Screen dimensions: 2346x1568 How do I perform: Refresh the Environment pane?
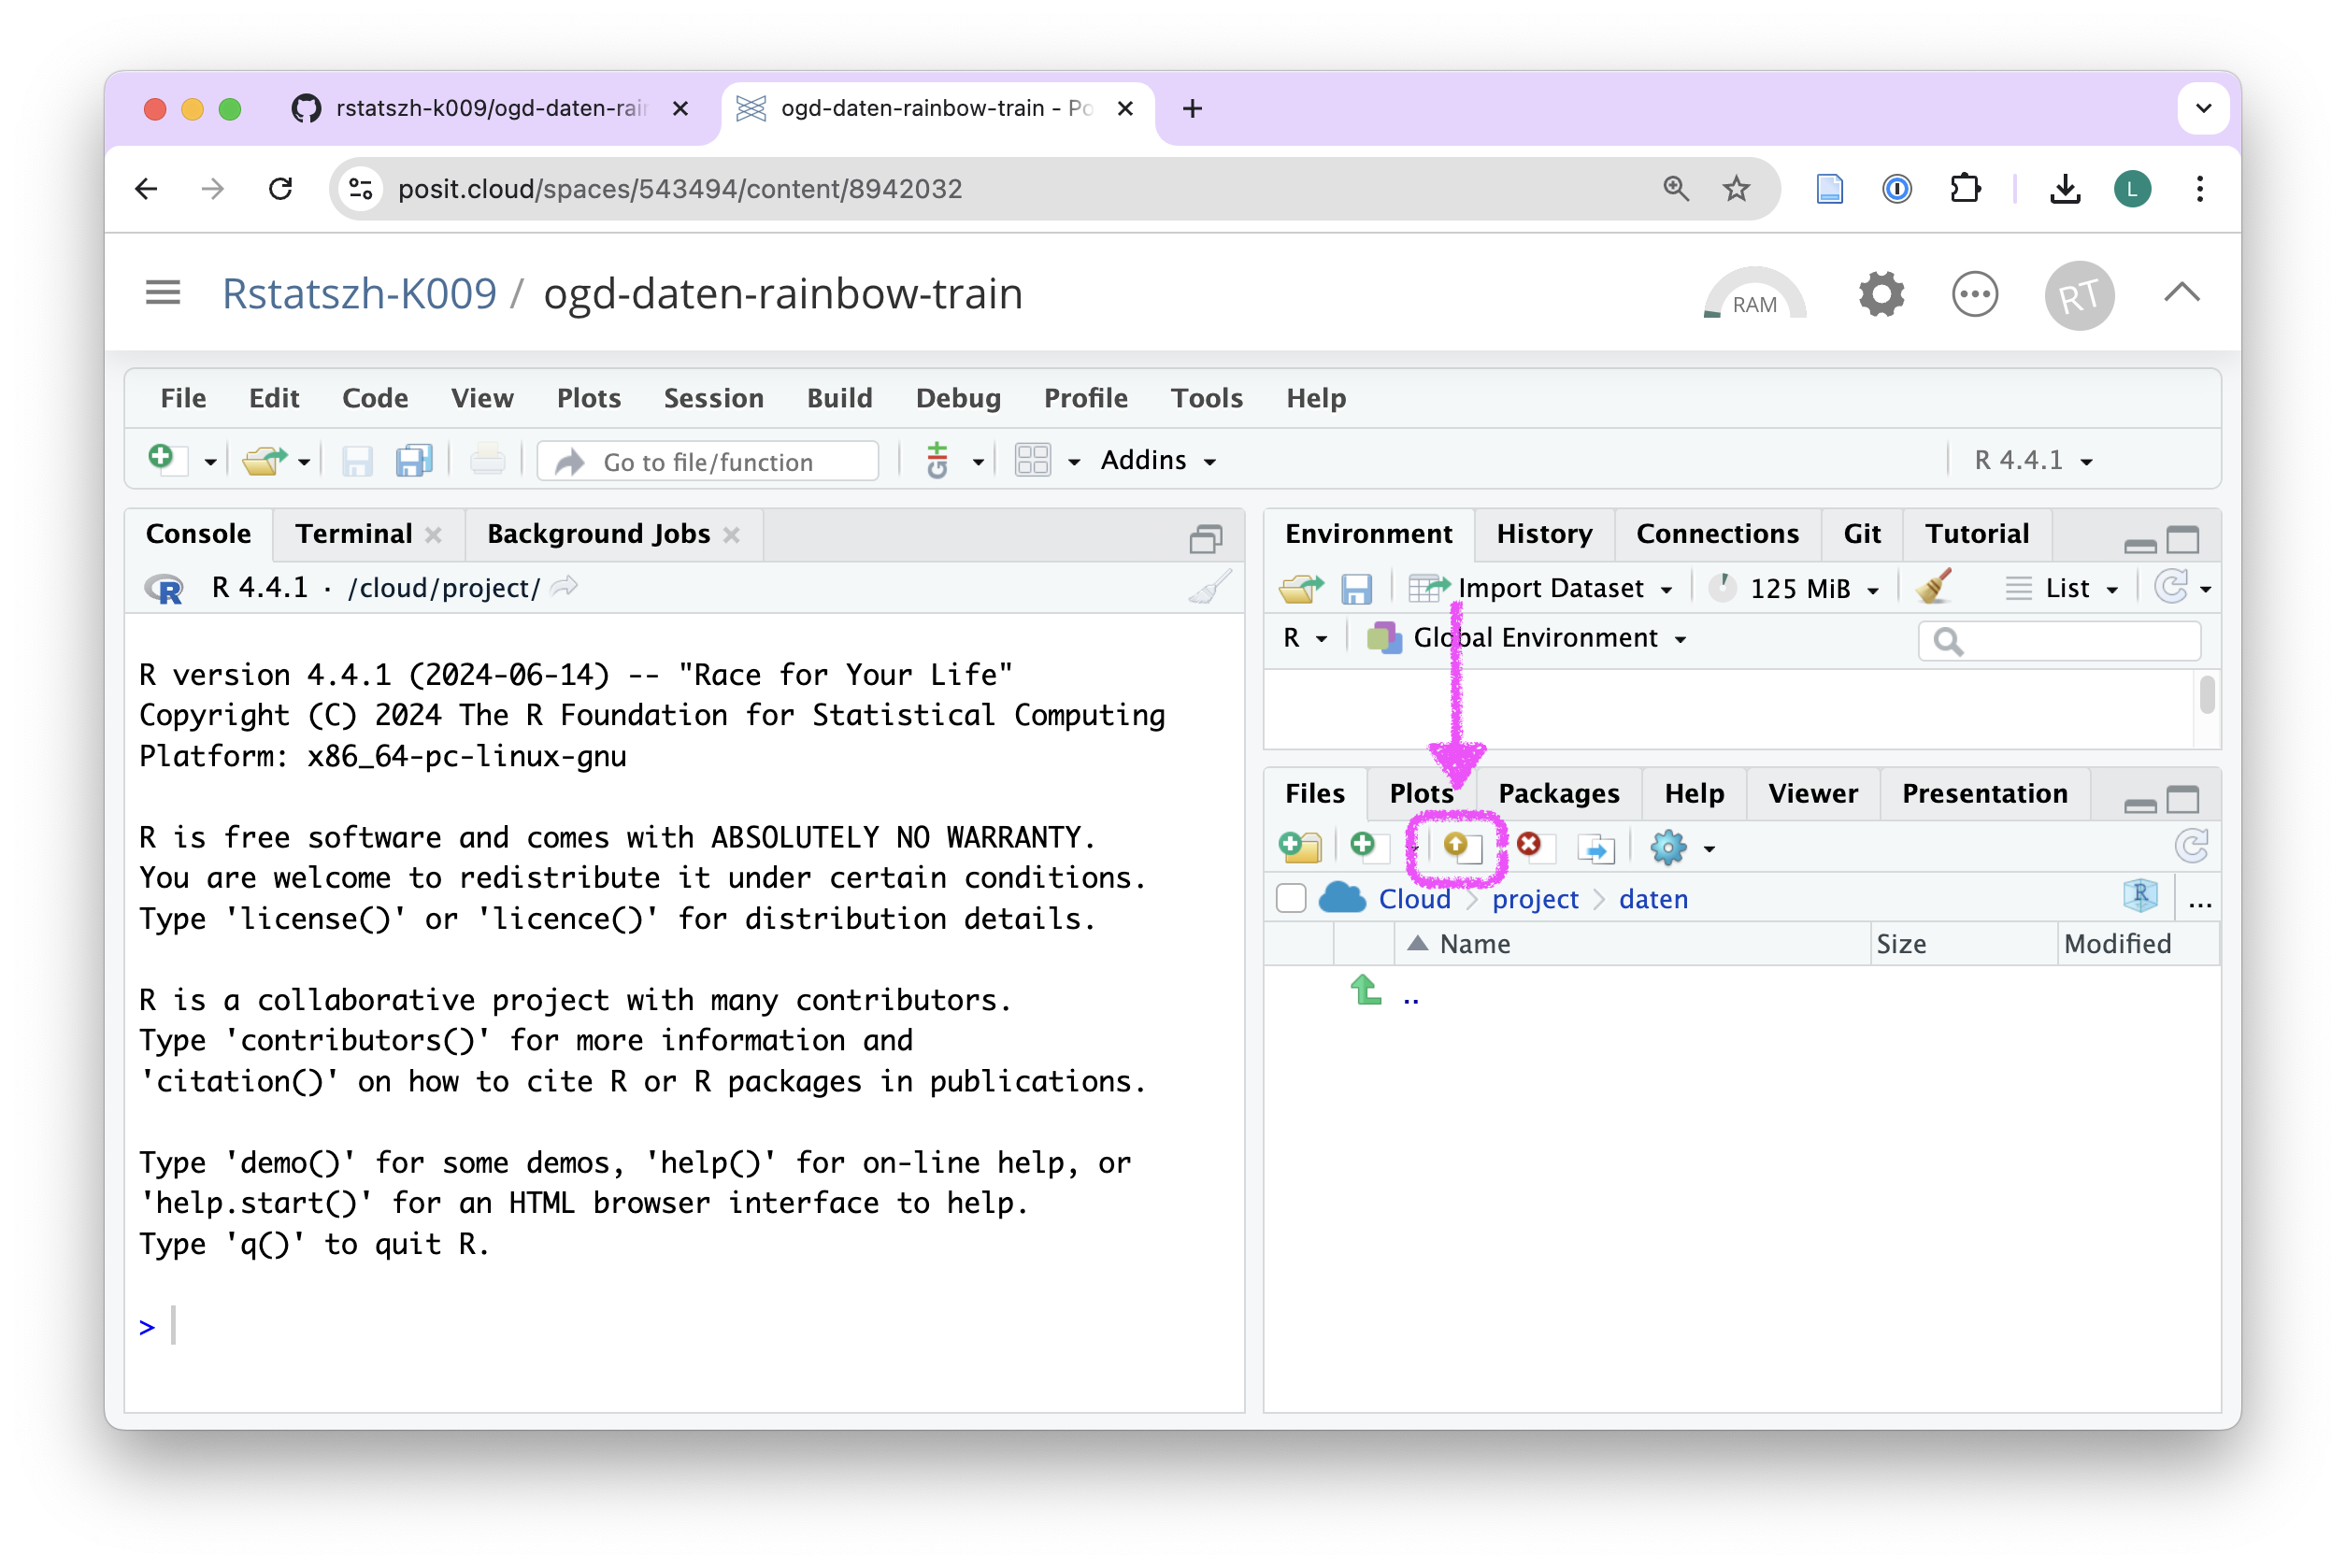(x=2171, y=587)
